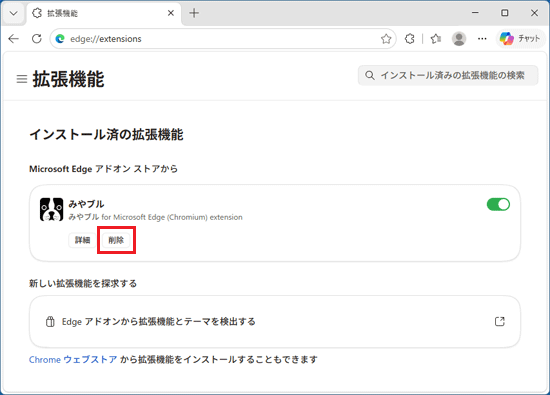Screen dimensions: 550x395
Task: Click the shopping bag icon in add-ons row
Action: click(50, 321)
